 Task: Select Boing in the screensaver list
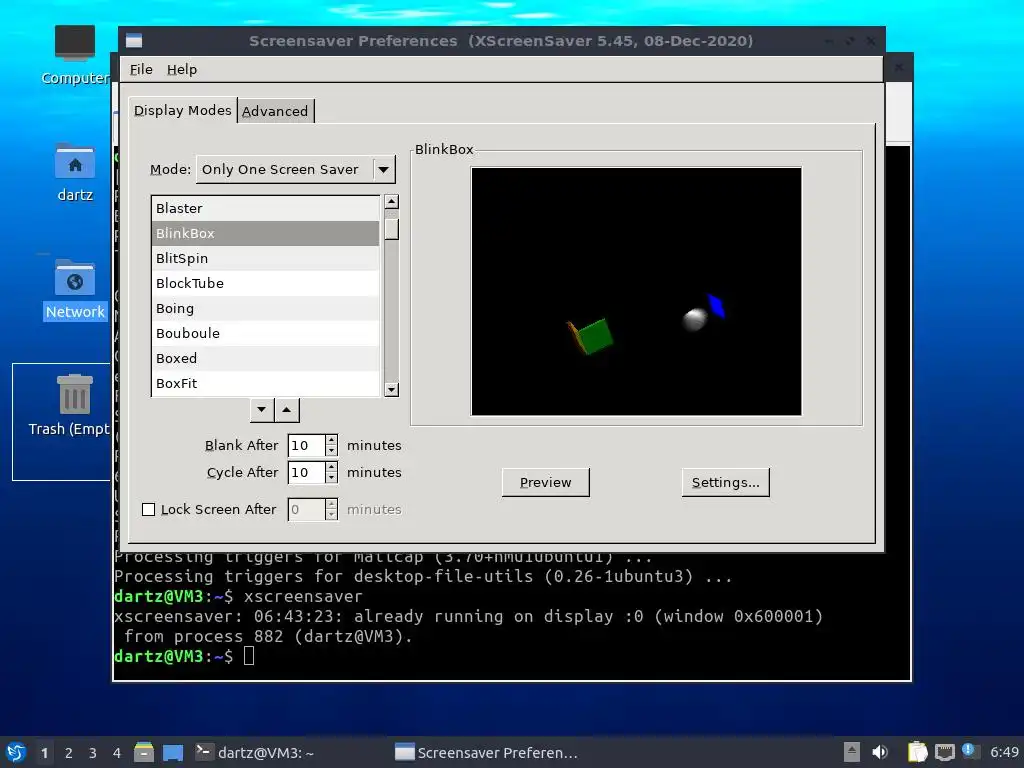(x=265, y=308)
